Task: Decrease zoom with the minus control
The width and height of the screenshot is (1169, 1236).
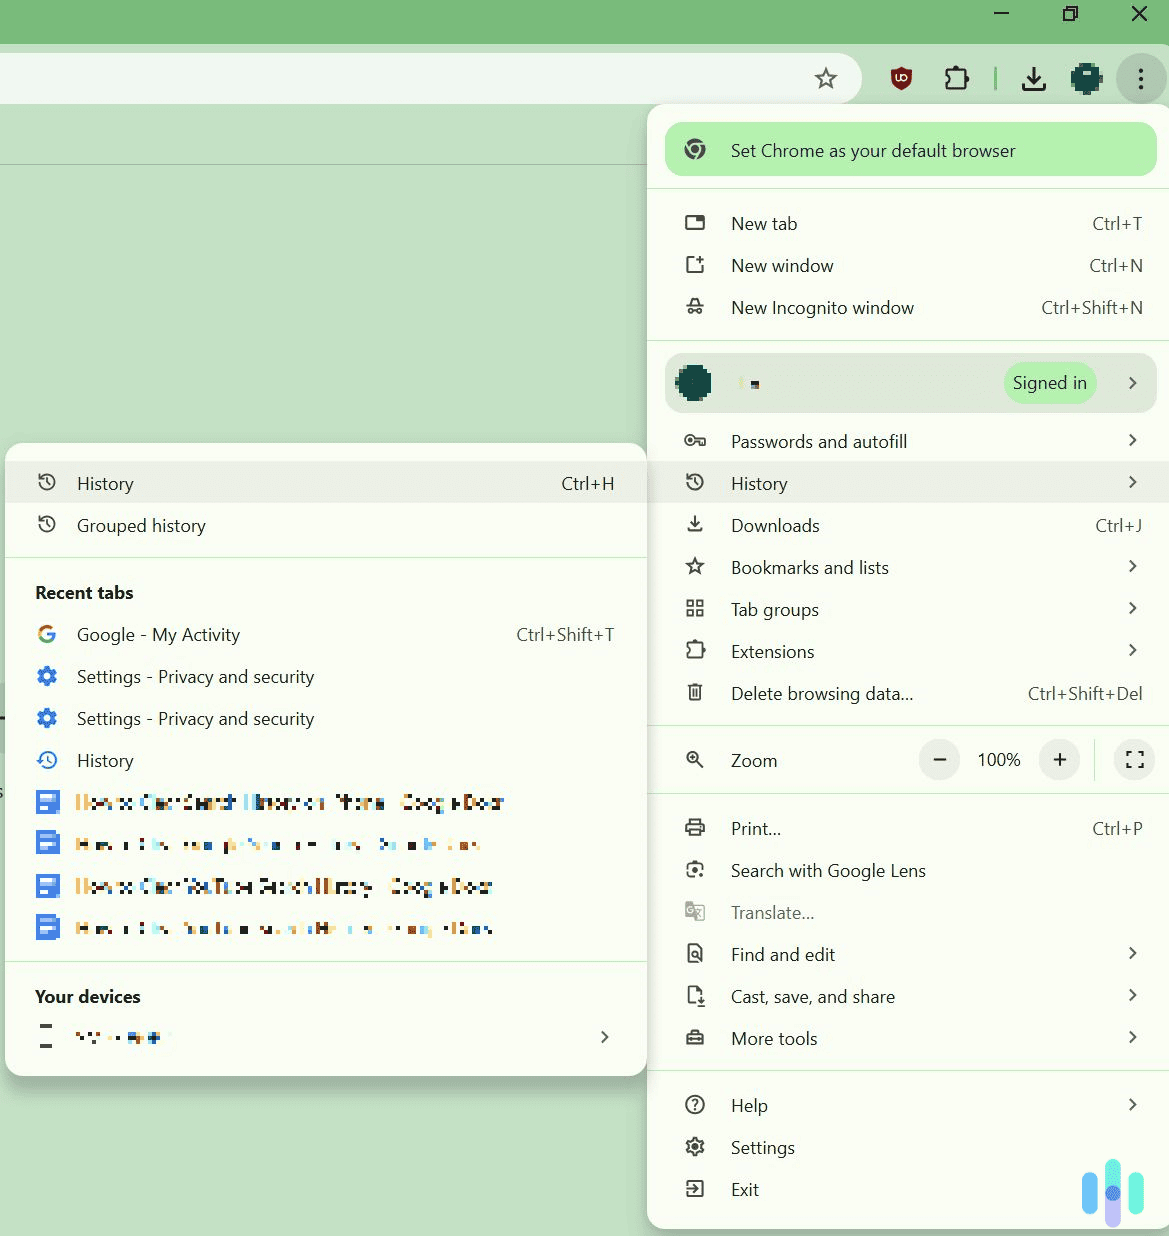Action: click(939, 759)
